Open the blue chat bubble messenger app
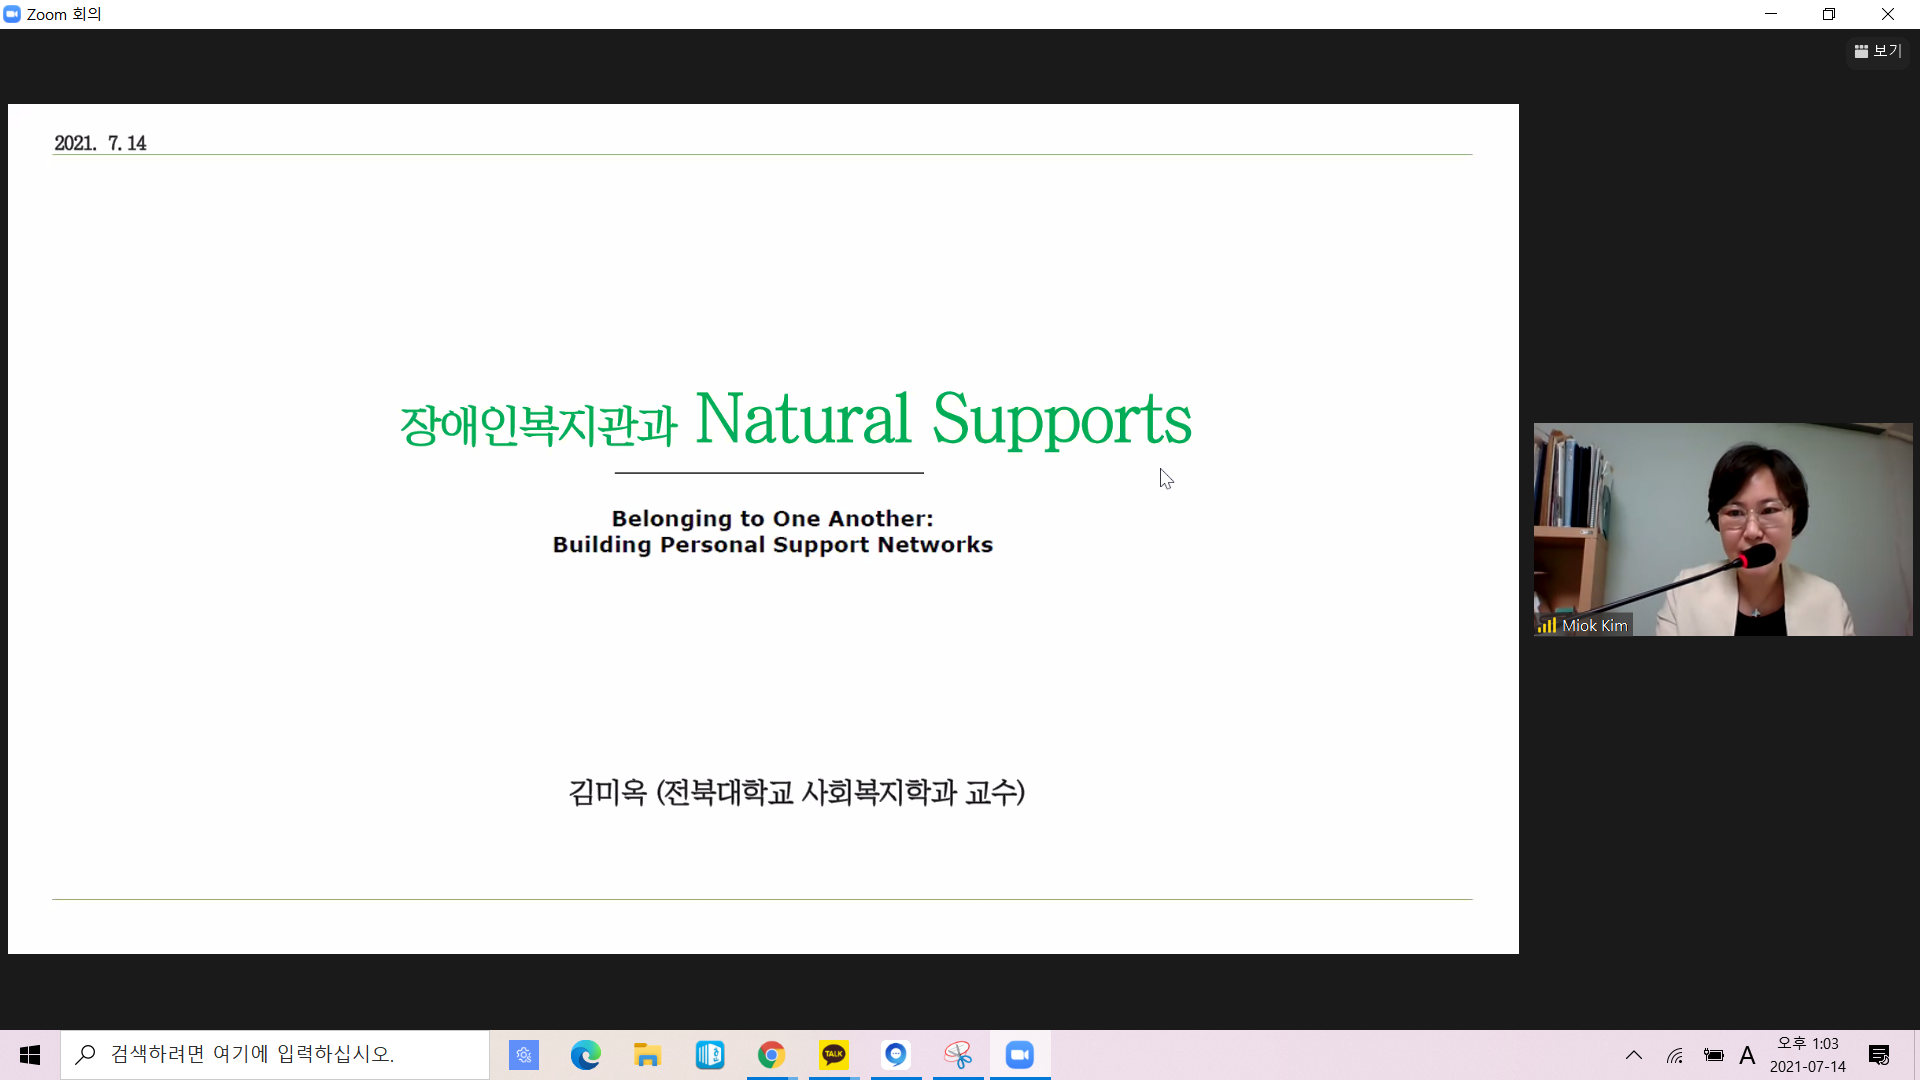The width and height of the screenshot is (1920, 1080). tap(896, 1055)
